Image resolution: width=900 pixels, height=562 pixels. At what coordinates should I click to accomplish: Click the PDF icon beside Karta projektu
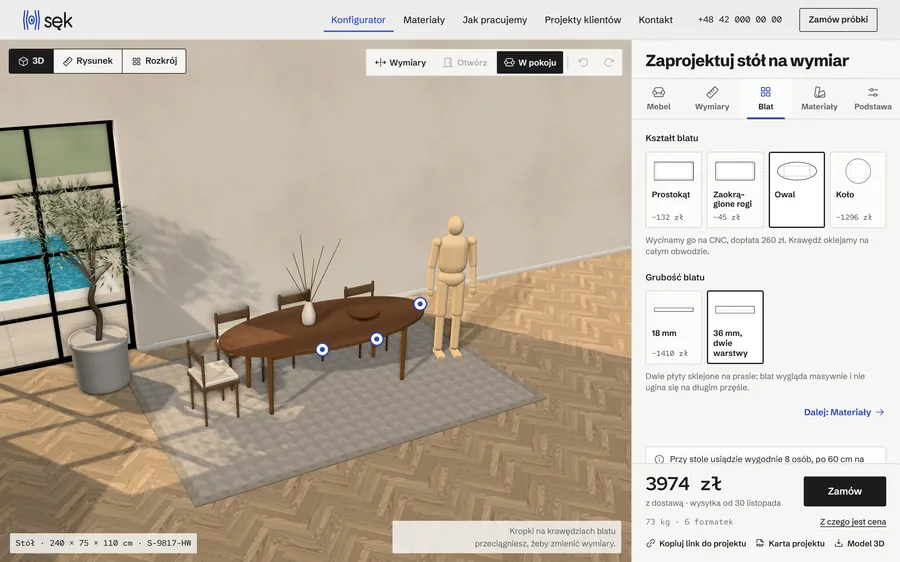point(760,543)
